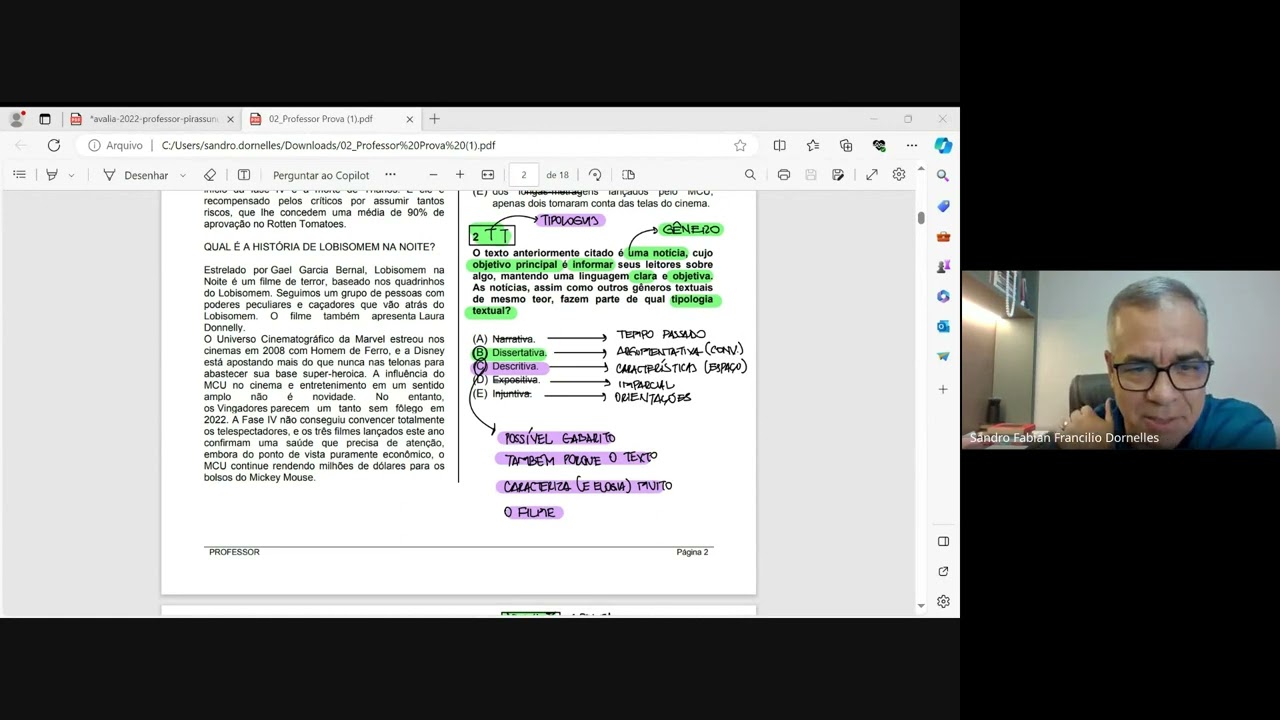Toggle the sidebar panel visibility

[x=943, y=541]
